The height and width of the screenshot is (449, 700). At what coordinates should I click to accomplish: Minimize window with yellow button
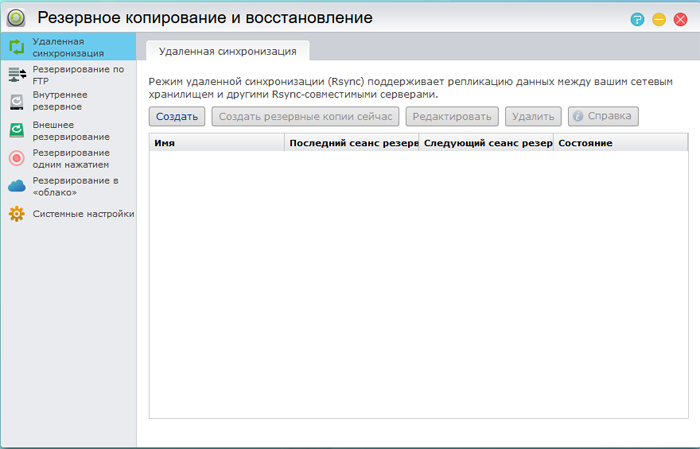tap(659, 19)
